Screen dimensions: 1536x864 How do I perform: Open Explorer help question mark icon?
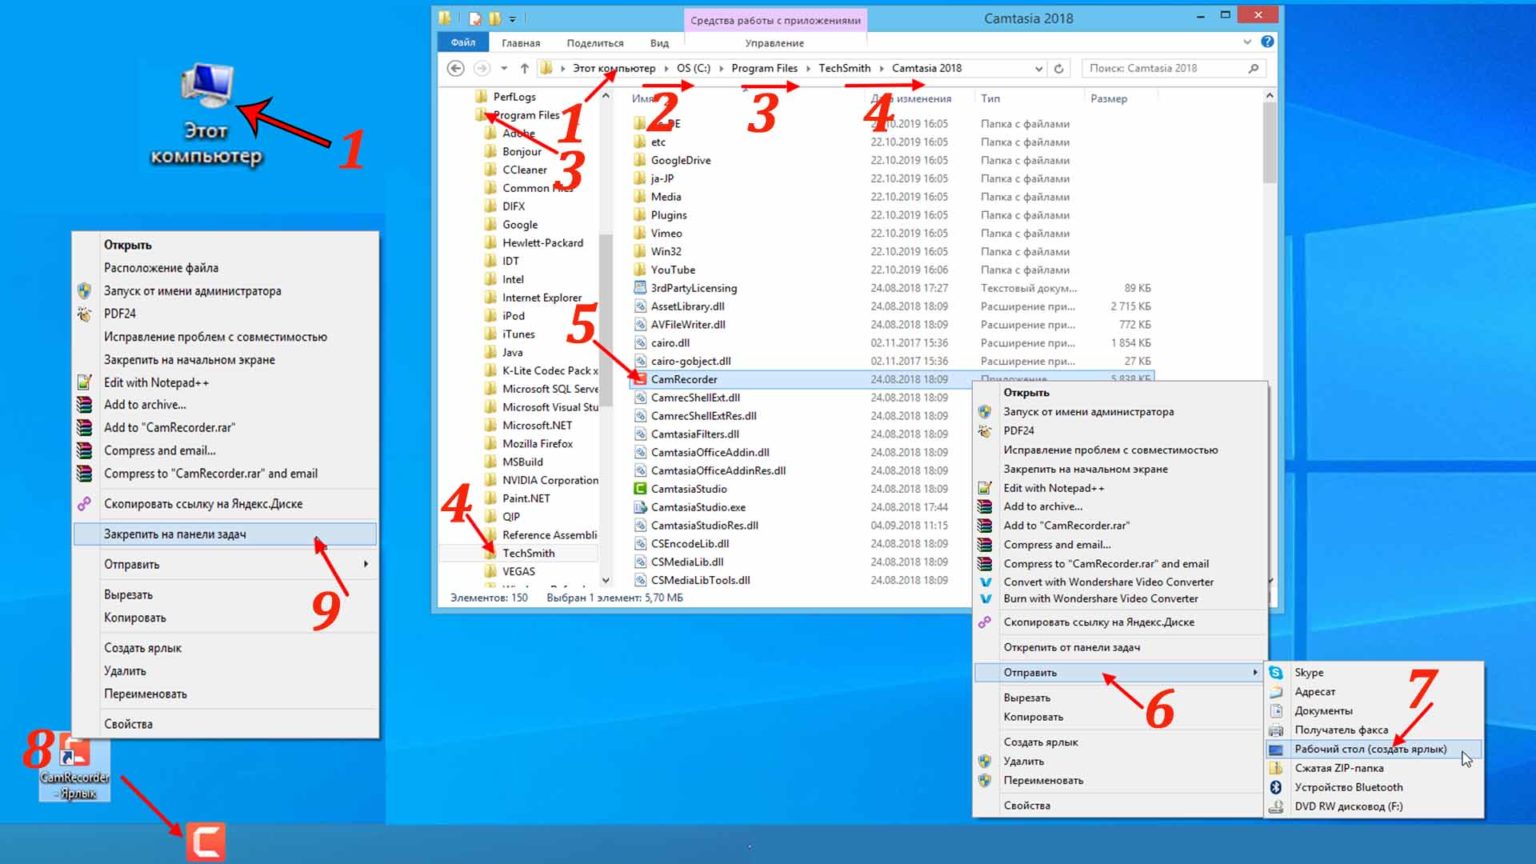(1267, 42)
